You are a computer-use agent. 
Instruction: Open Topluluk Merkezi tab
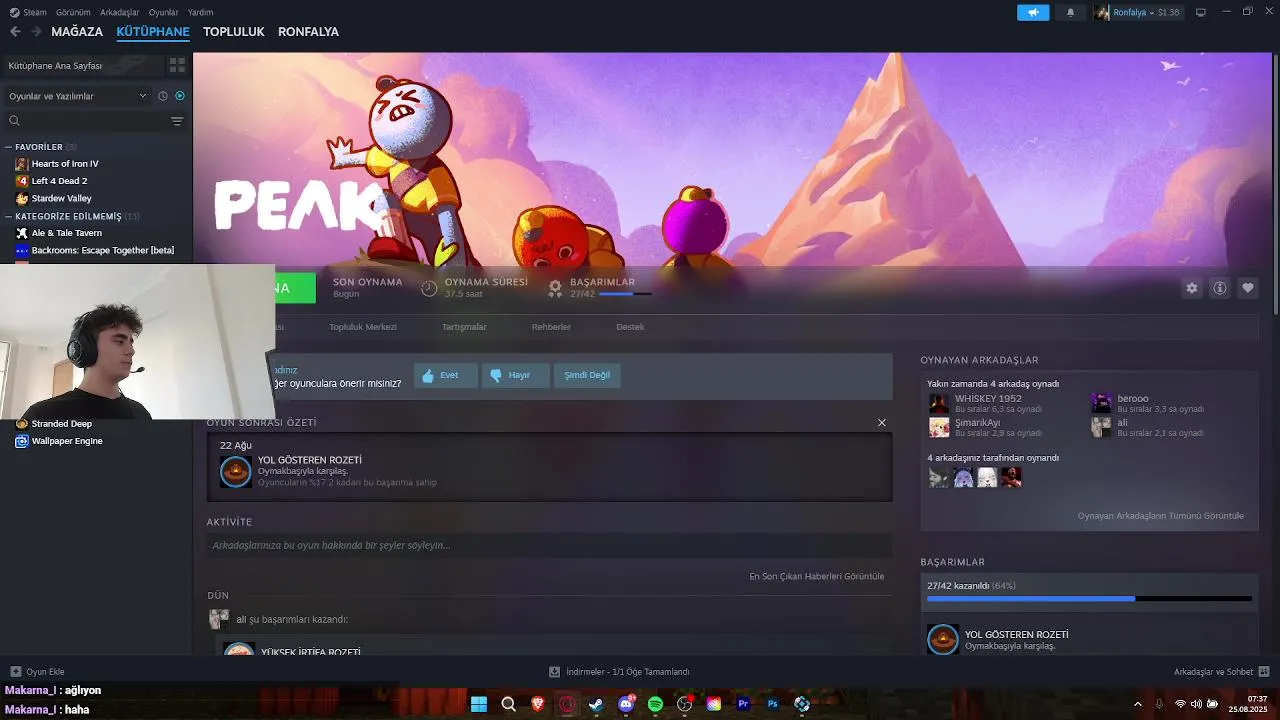(x=363, y=327)
